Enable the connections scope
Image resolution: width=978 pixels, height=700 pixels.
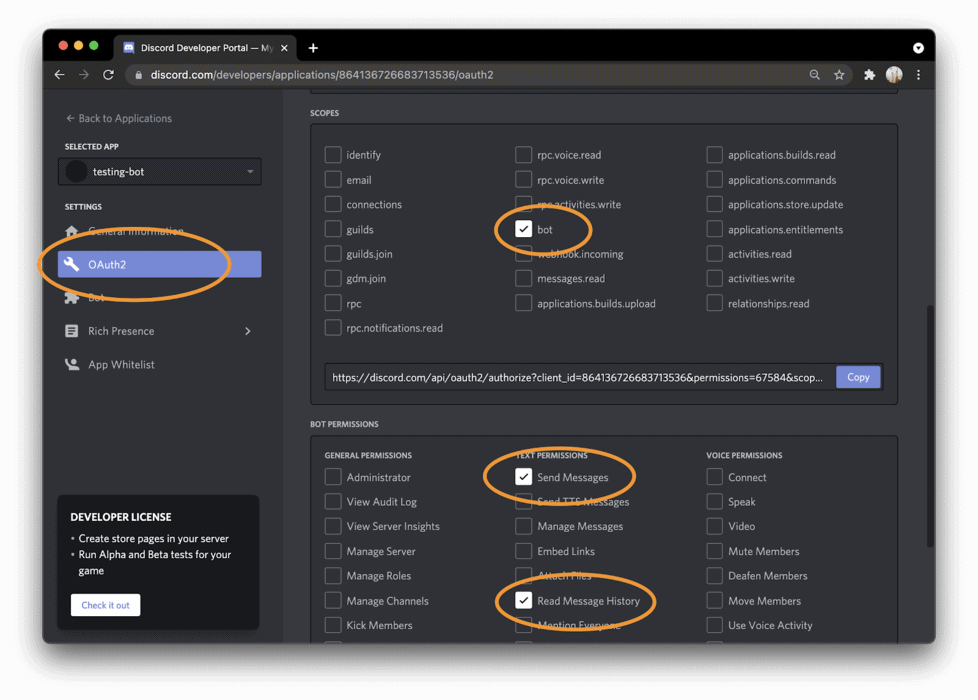(x=333, y=204)
